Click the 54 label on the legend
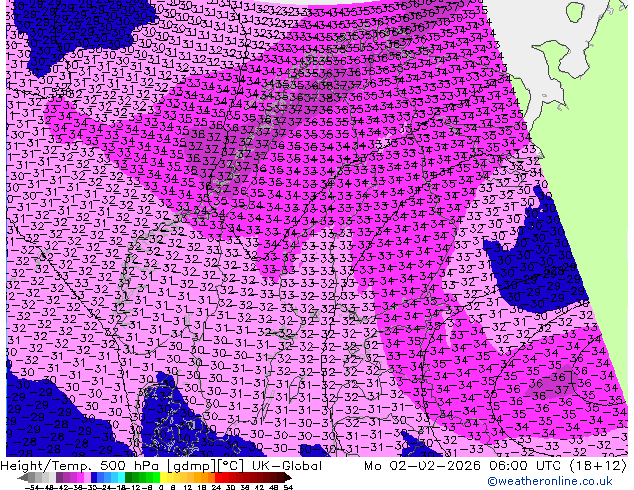This screenshot has height=490, width=634. (x=288, y=487)
